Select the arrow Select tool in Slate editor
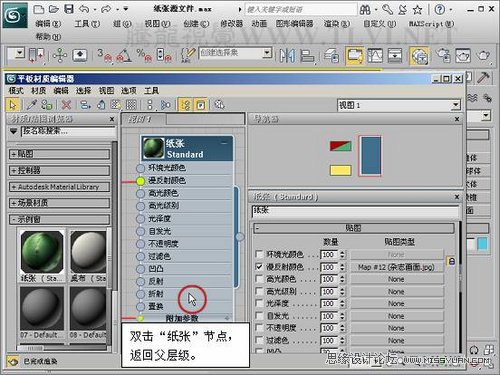Image resolution: width=500 pixels, height=375 pixels. tap(13, 105)
